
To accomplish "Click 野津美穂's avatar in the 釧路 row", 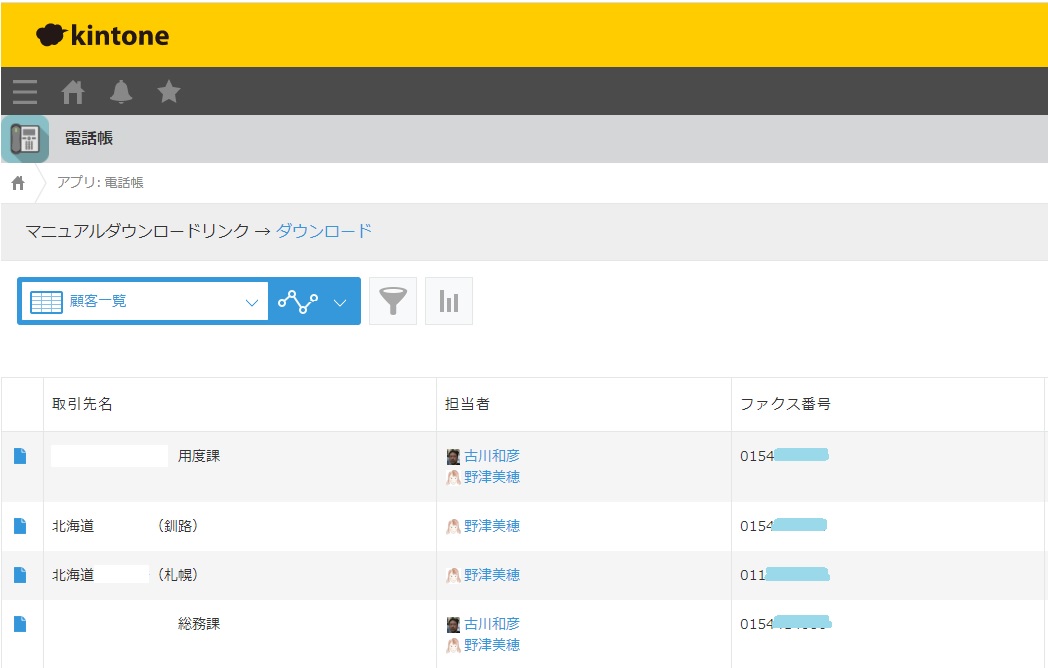I will coord(453,527).
